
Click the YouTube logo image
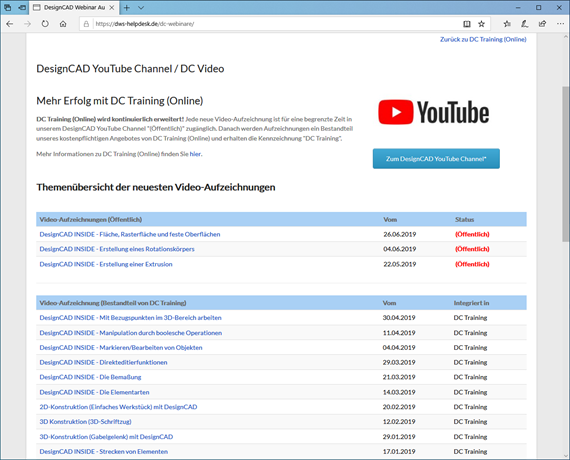pos(434,112)
